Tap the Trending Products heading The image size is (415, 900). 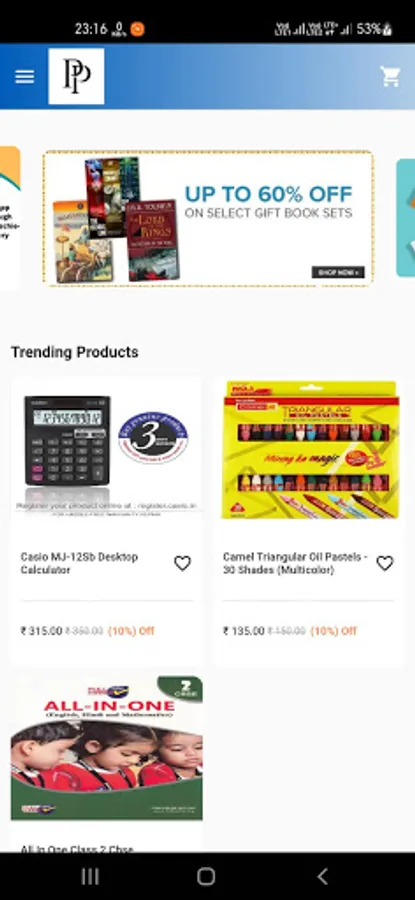(75, 352)
